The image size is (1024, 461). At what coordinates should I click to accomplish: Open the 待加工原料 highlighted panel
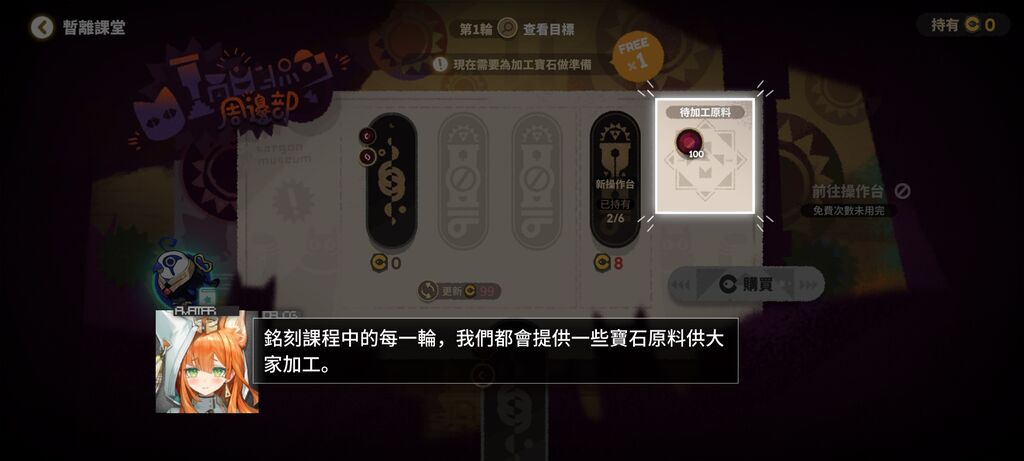click(x=705, y=156)
